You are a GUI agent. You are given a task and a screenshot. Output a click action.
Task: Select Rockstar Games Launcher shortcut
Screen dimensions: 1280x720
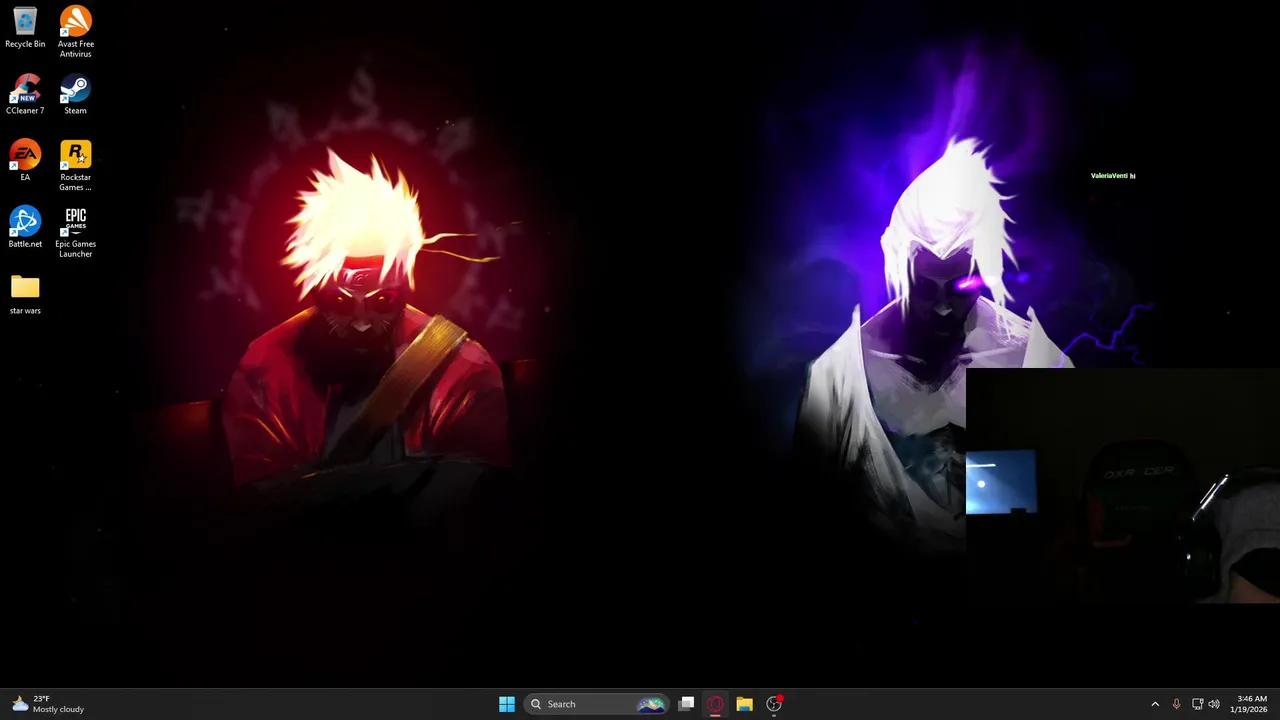(x=75, y=165)
